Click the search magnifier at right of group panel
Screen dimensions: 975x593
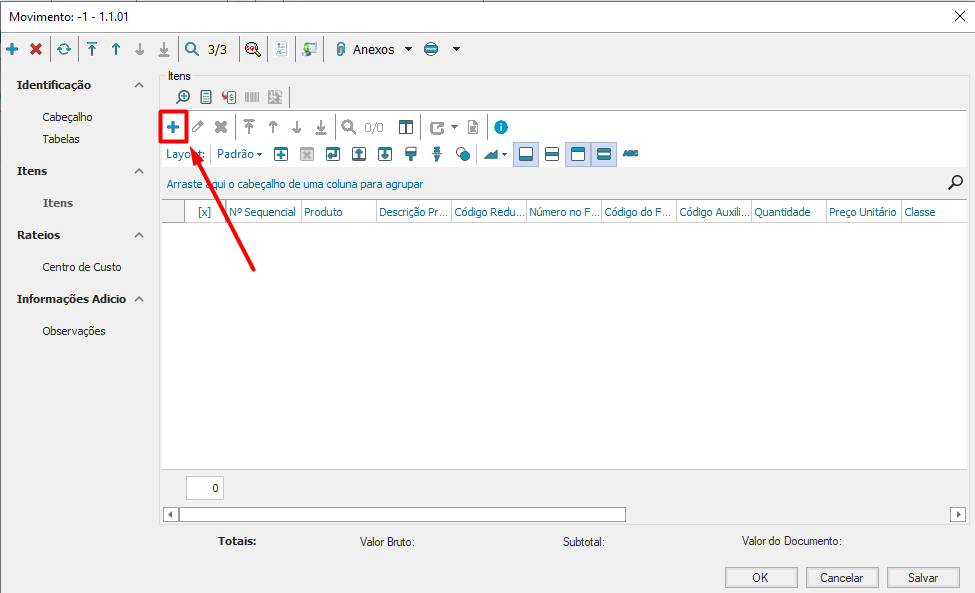pos(955,183)
